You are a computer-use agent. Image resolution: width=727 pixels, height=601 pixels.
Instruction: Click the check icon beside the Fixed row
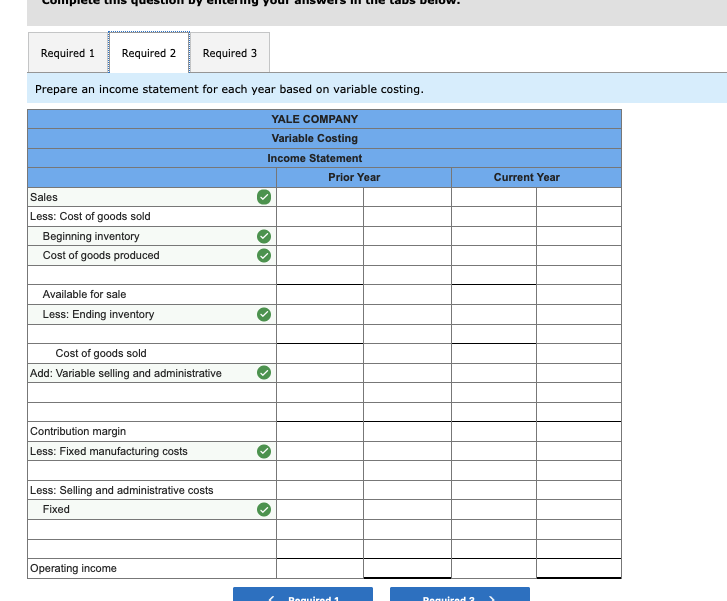coord(264,510)
